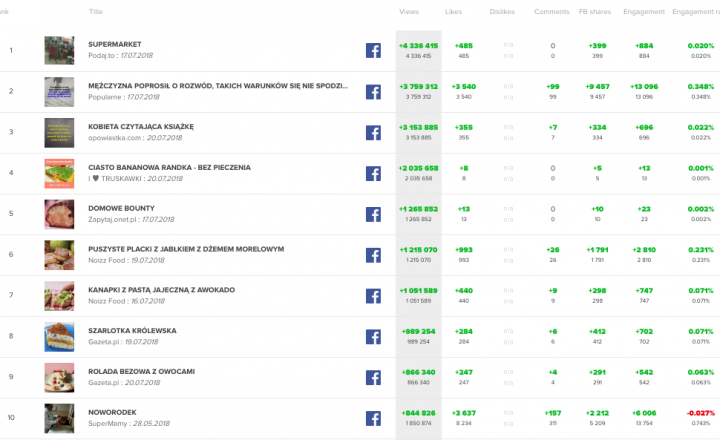Click the Title column header
This screenshot has height=440, width=720.
[x=96, y=12]
